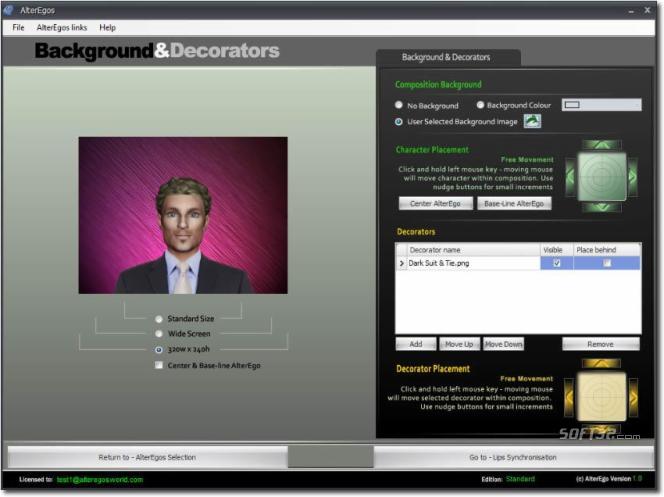Select No Background option
Viewport: 664px width, 497px height.
click(398, 105)
